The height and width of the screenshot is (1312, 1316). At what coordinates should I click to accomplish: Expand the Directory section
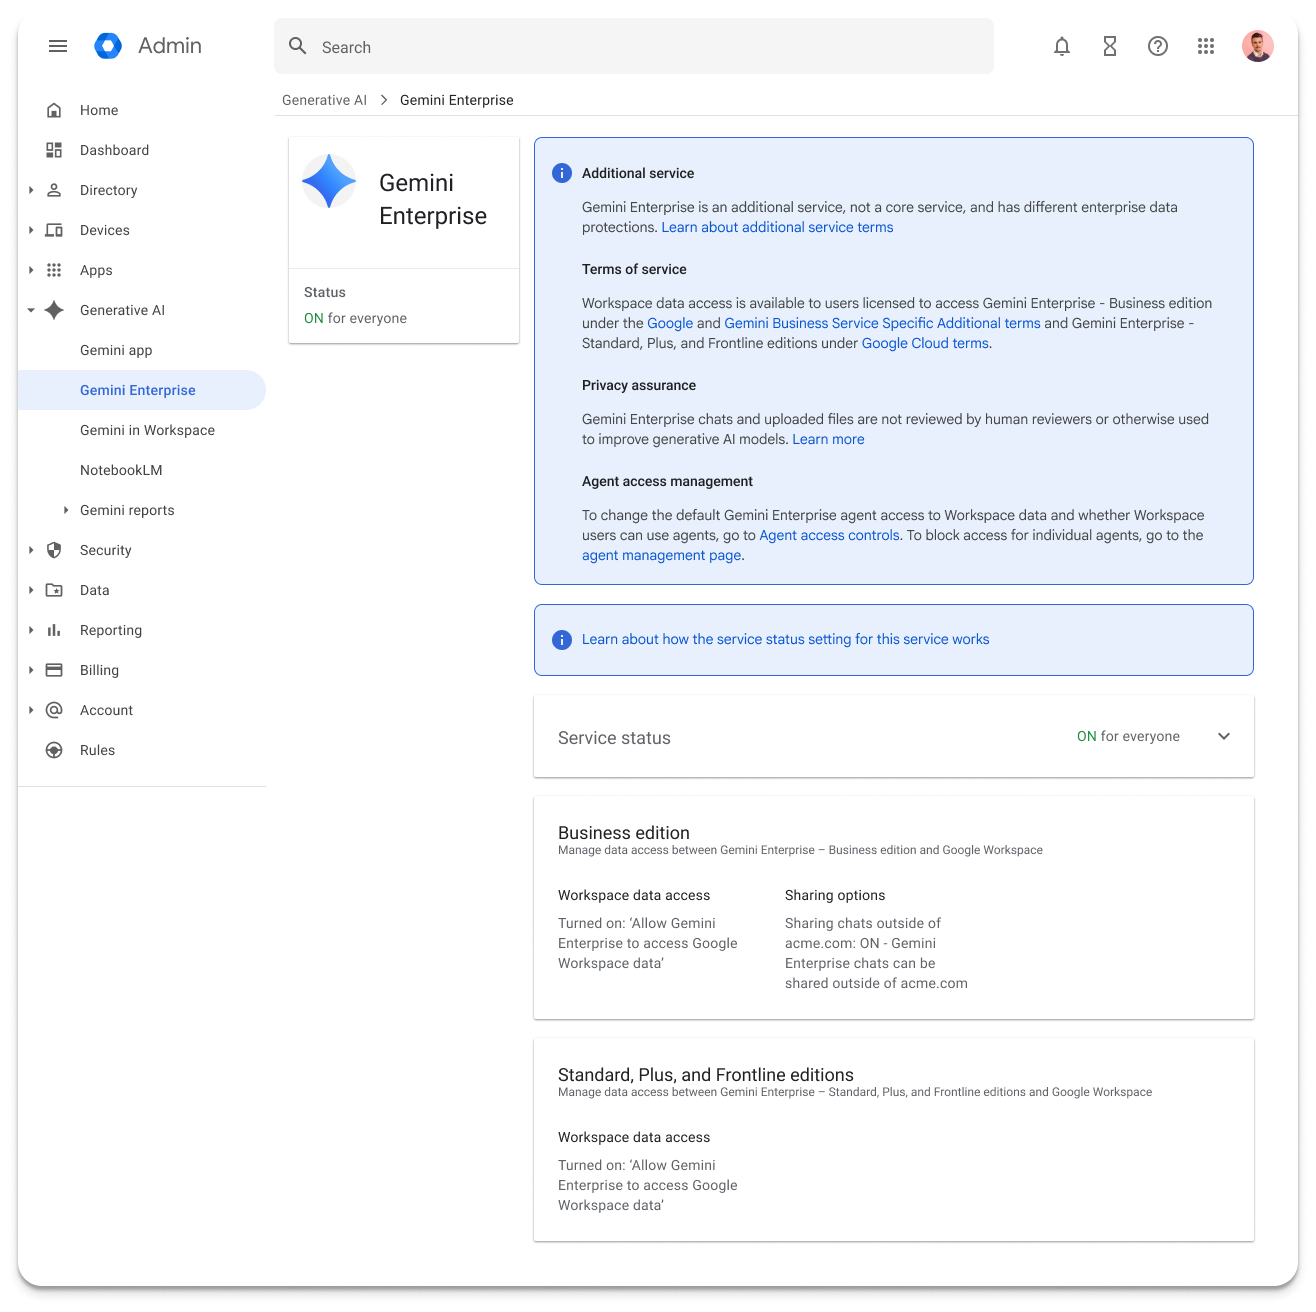[x=30, y=190]
